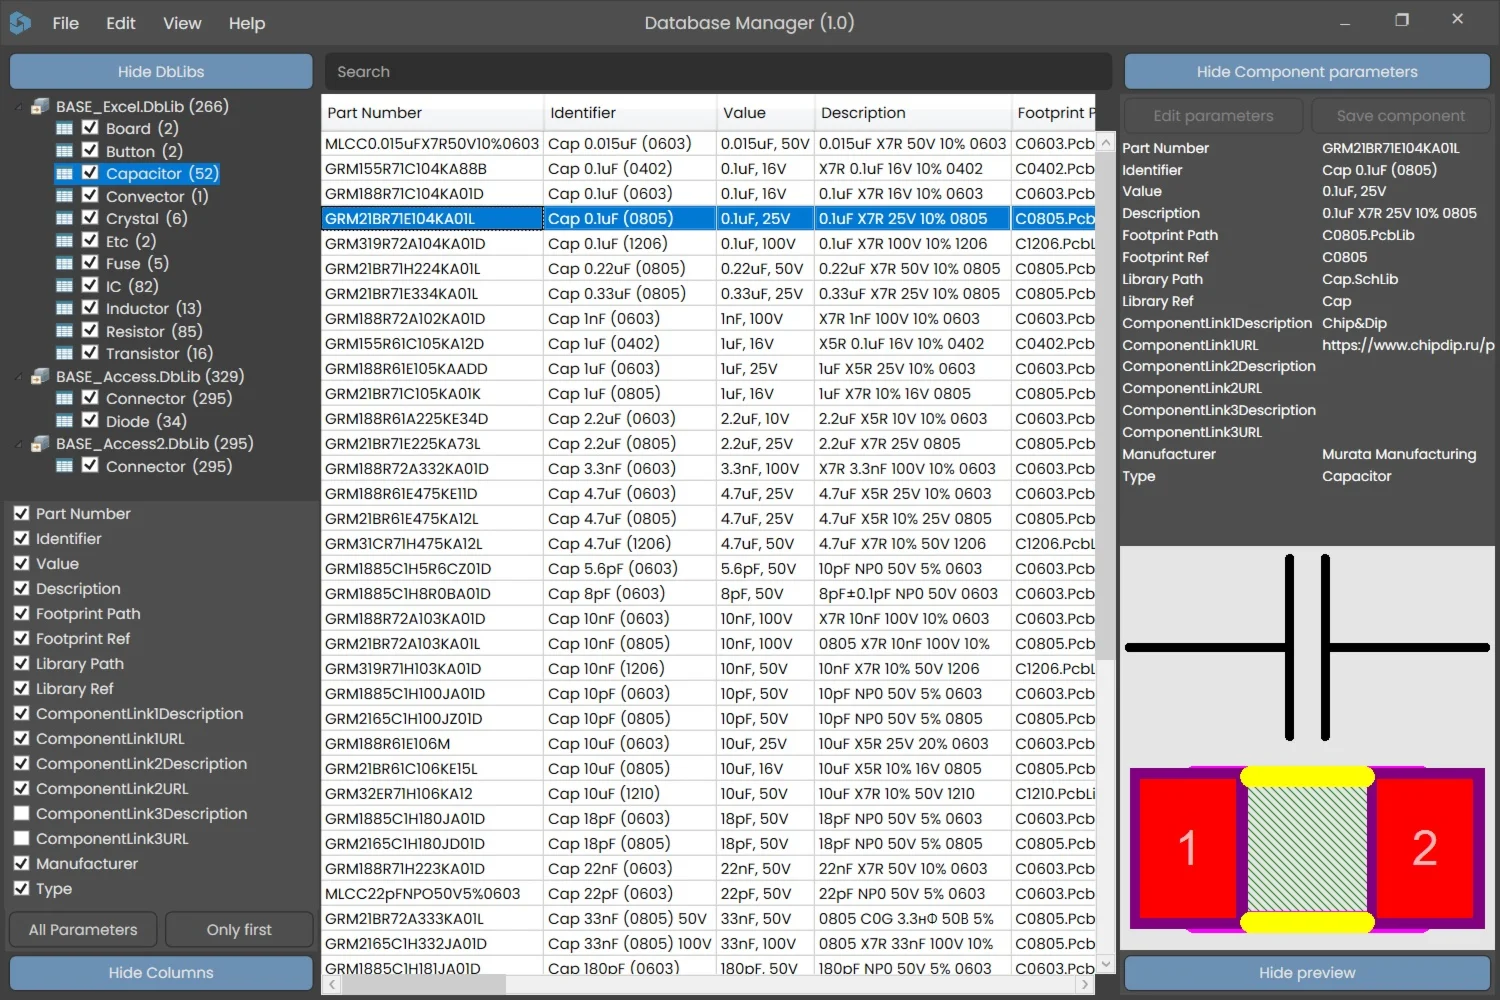Click the Hide Component parameters button
The width and height of the screenshot is (1500, 1000).
[x=1306, y=72]
